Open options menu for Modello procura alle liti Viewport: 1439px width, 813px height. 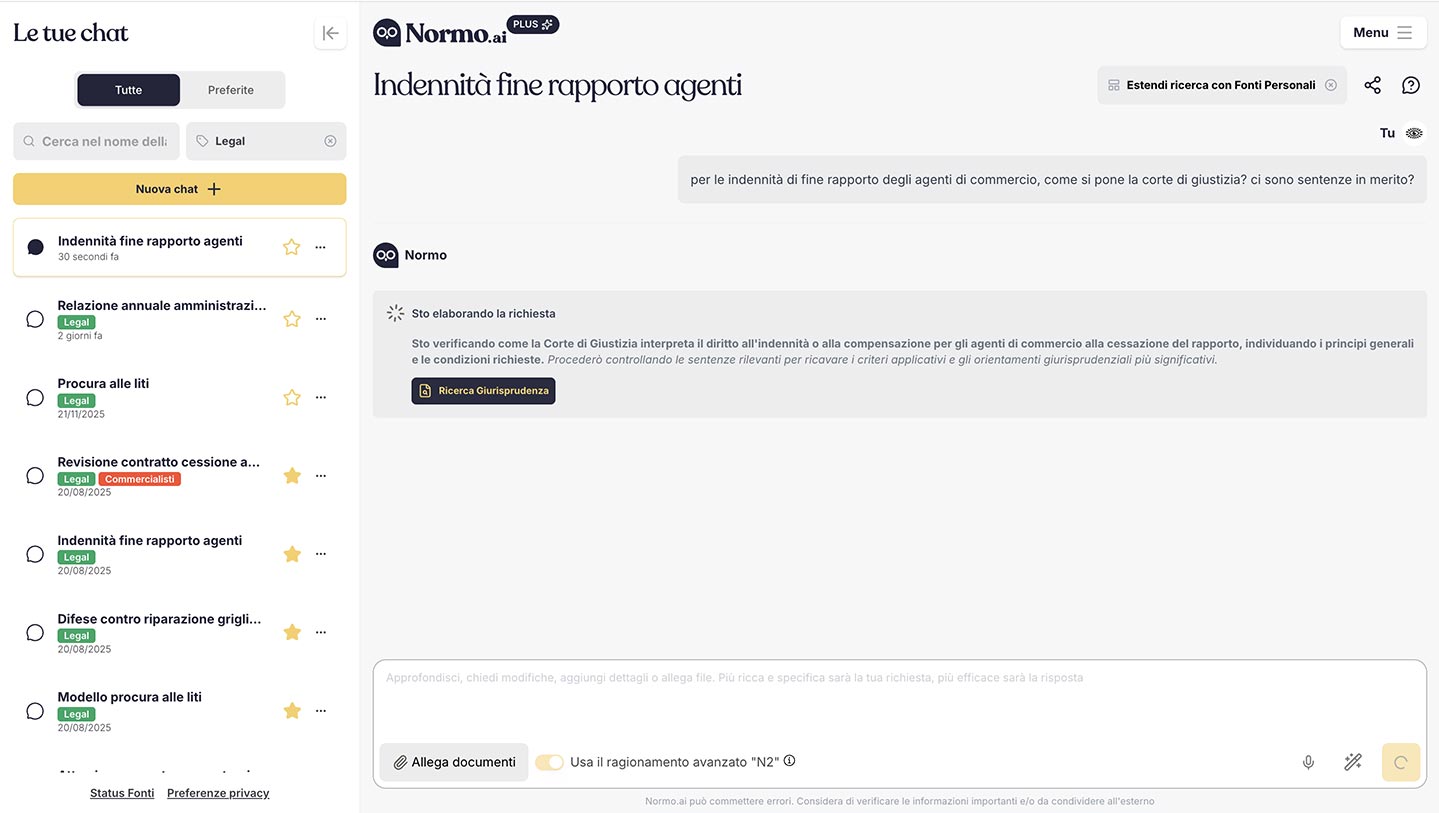320,710
